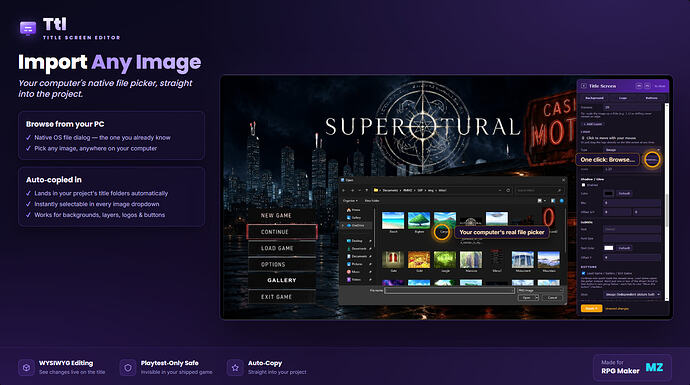Viewport: 690px width, 385px height.
Task: Open the white Text Color swatch
Action: [609, 248]
